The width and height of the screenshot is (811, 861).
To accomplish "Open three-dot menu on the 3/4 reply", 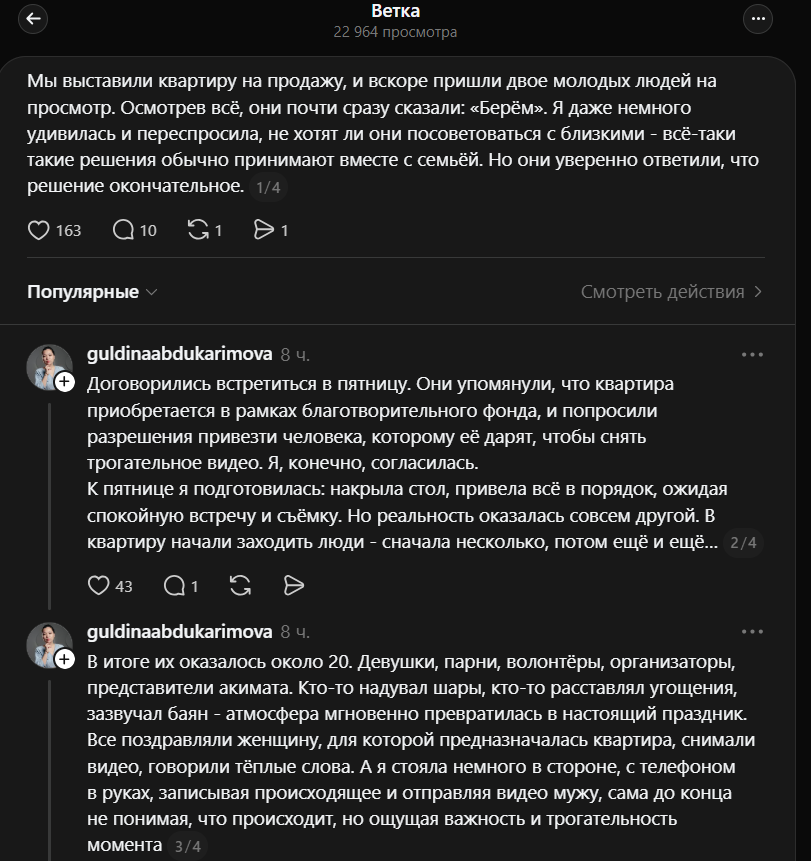I will (x=752, y=632).
